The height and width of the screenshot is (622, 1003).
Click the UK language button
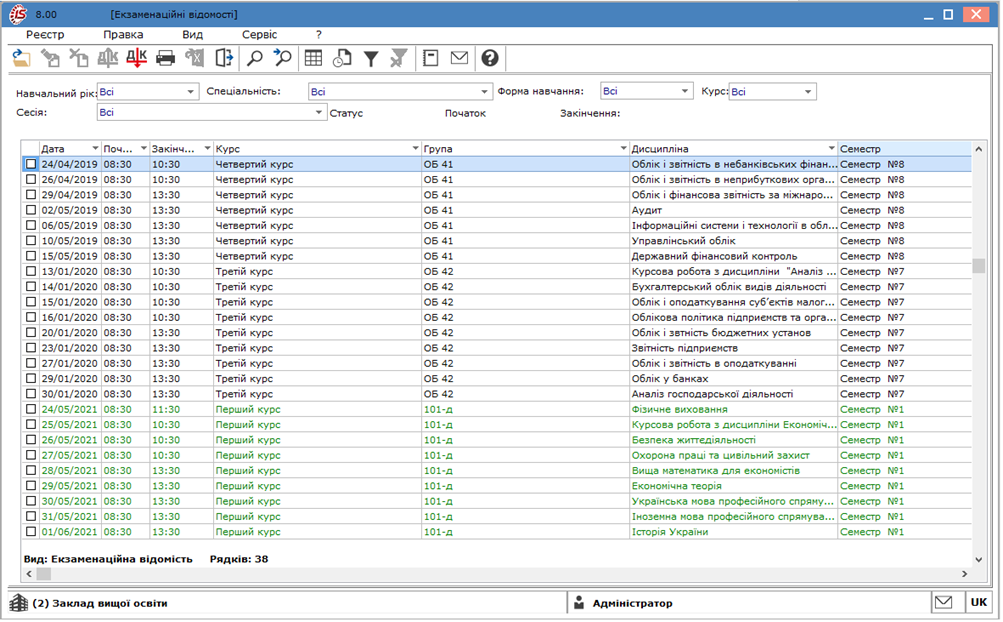(979, 602)
